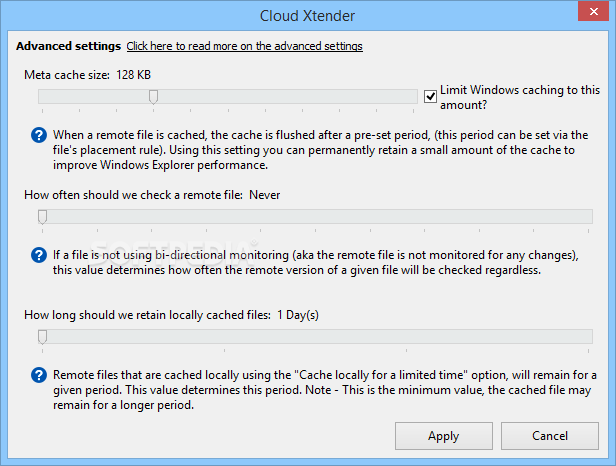Viewport: 616px width, 466px height.
Task: Click the help icon beside the 'Cache locally' note
Action: (39, 375)
